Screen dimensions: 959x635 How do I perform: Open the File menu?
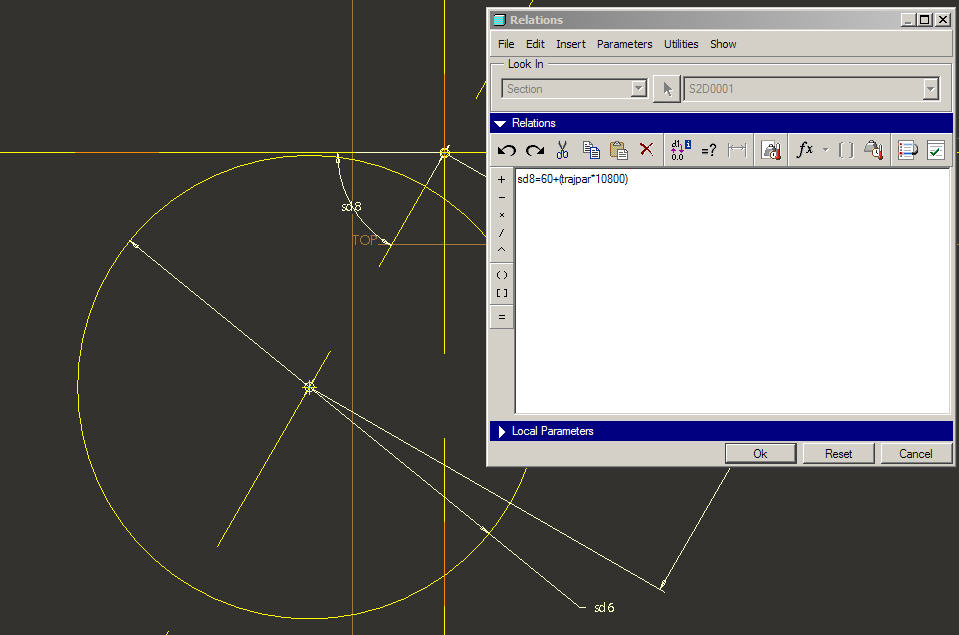click(x=506, y=44)
